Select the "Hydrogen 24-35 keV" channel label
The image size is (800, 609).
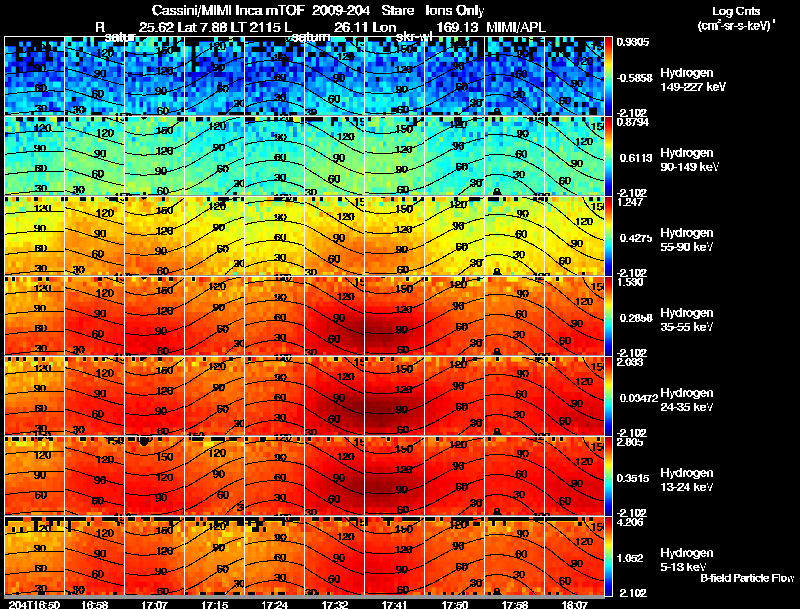point(687,399)
